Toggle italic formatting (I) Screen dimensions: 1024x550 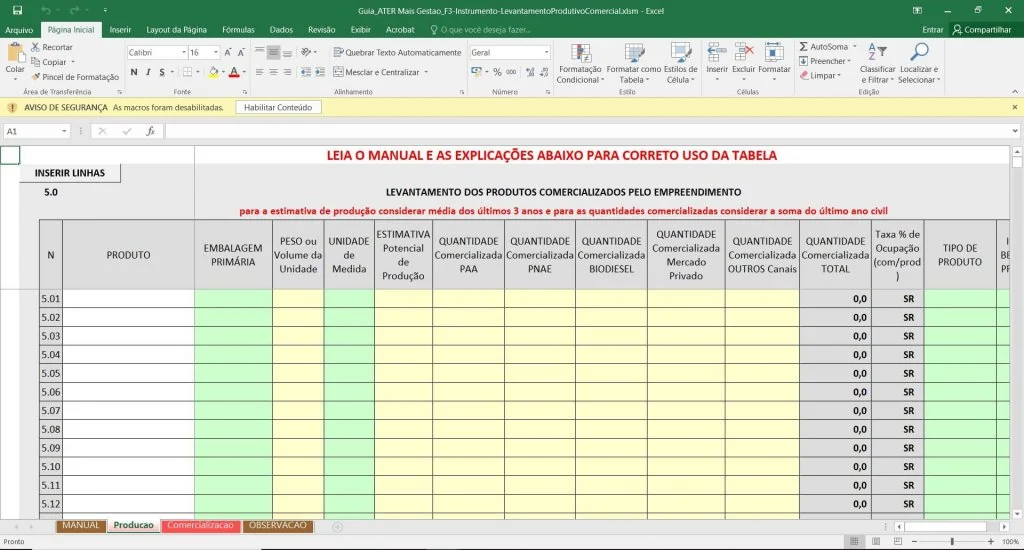click(x=148, y=72)
